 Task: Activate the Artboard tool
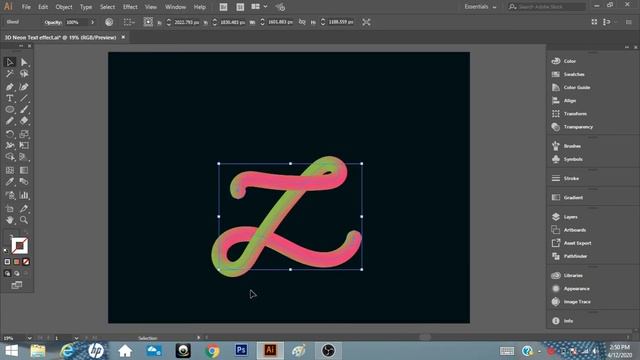click(10, 209)
